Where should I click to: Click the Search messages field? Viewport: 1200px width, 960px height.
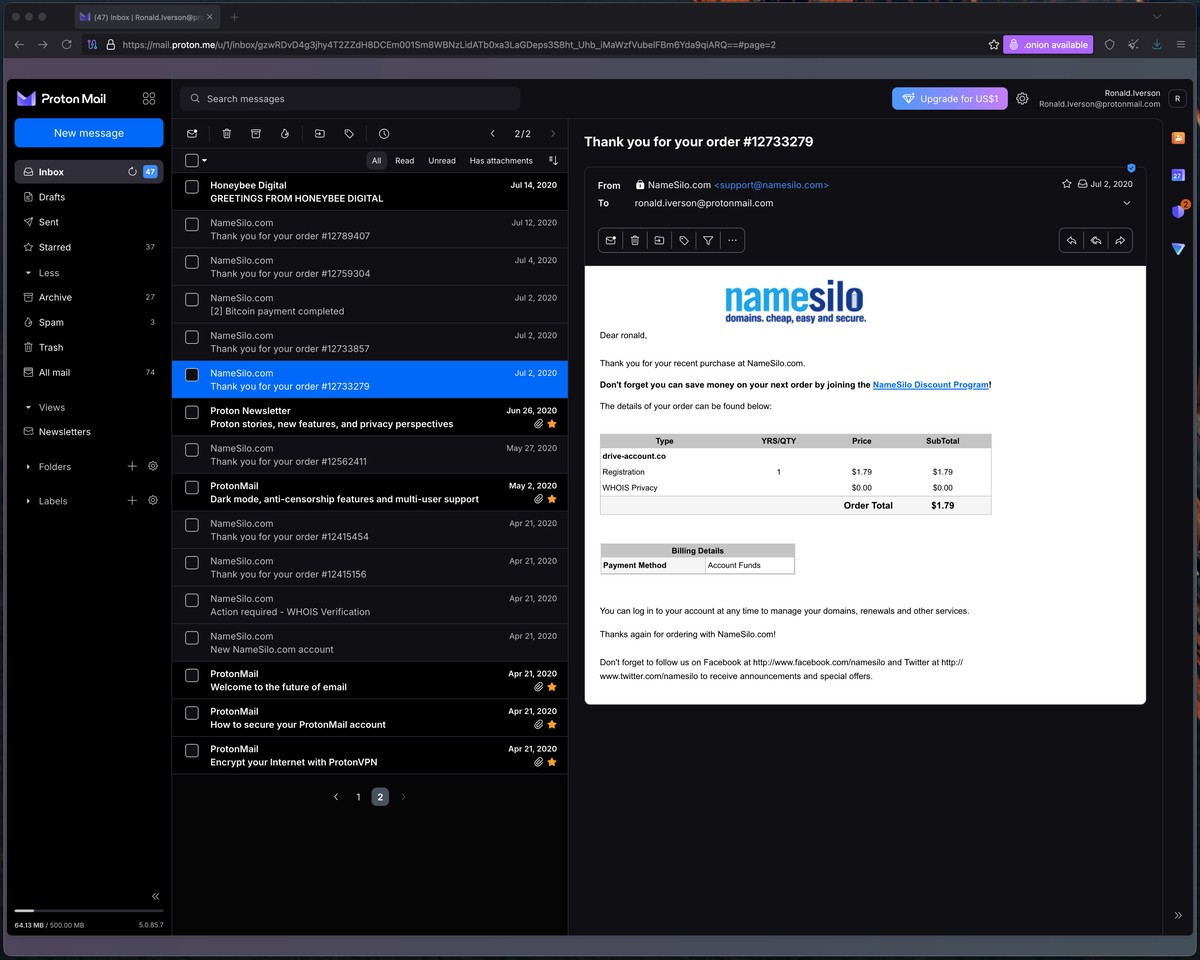pyautogui.click(x=350, y=99)
